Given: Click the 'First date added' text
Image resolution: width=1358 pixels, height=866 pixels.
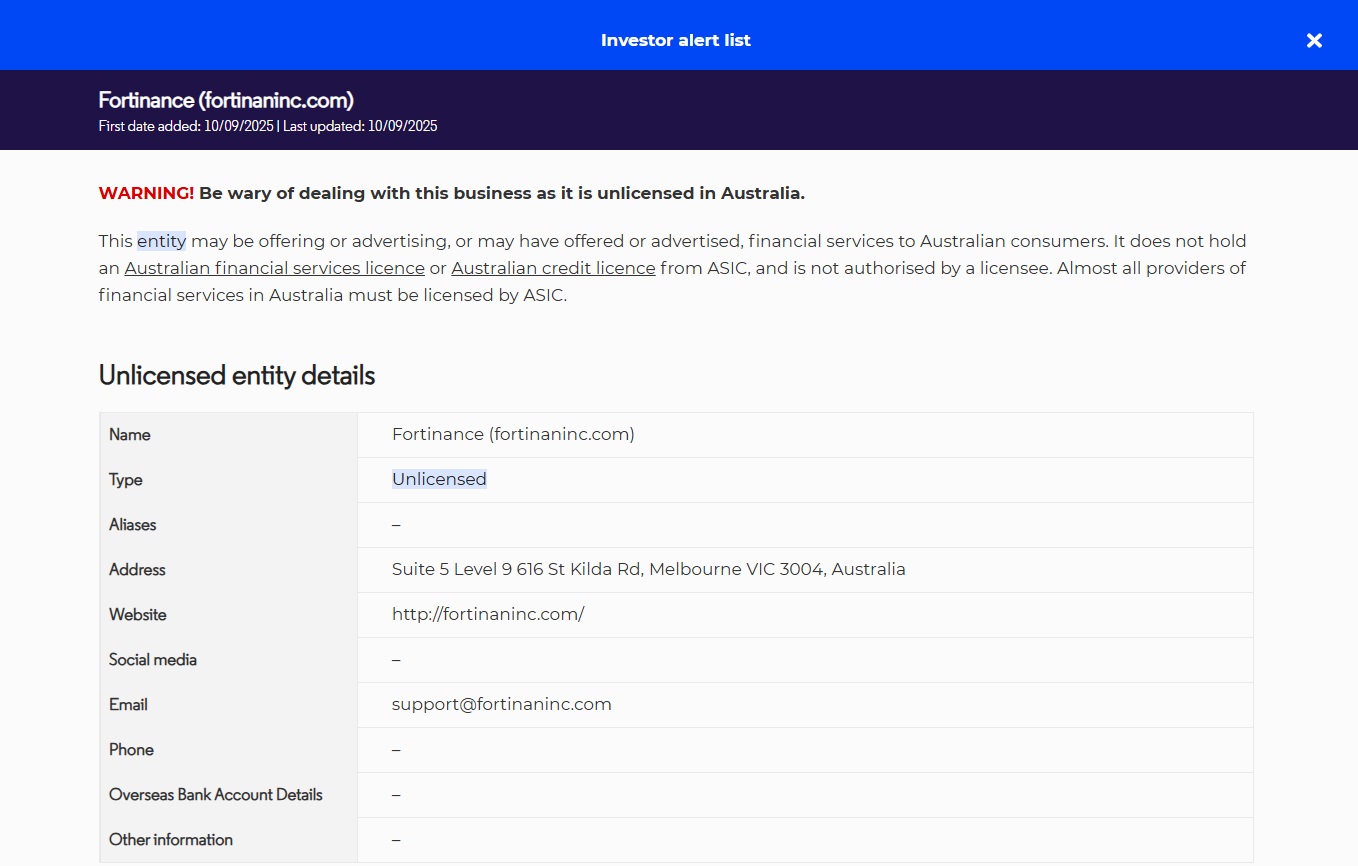Looking at the screenshot, I should pos(185,126).
